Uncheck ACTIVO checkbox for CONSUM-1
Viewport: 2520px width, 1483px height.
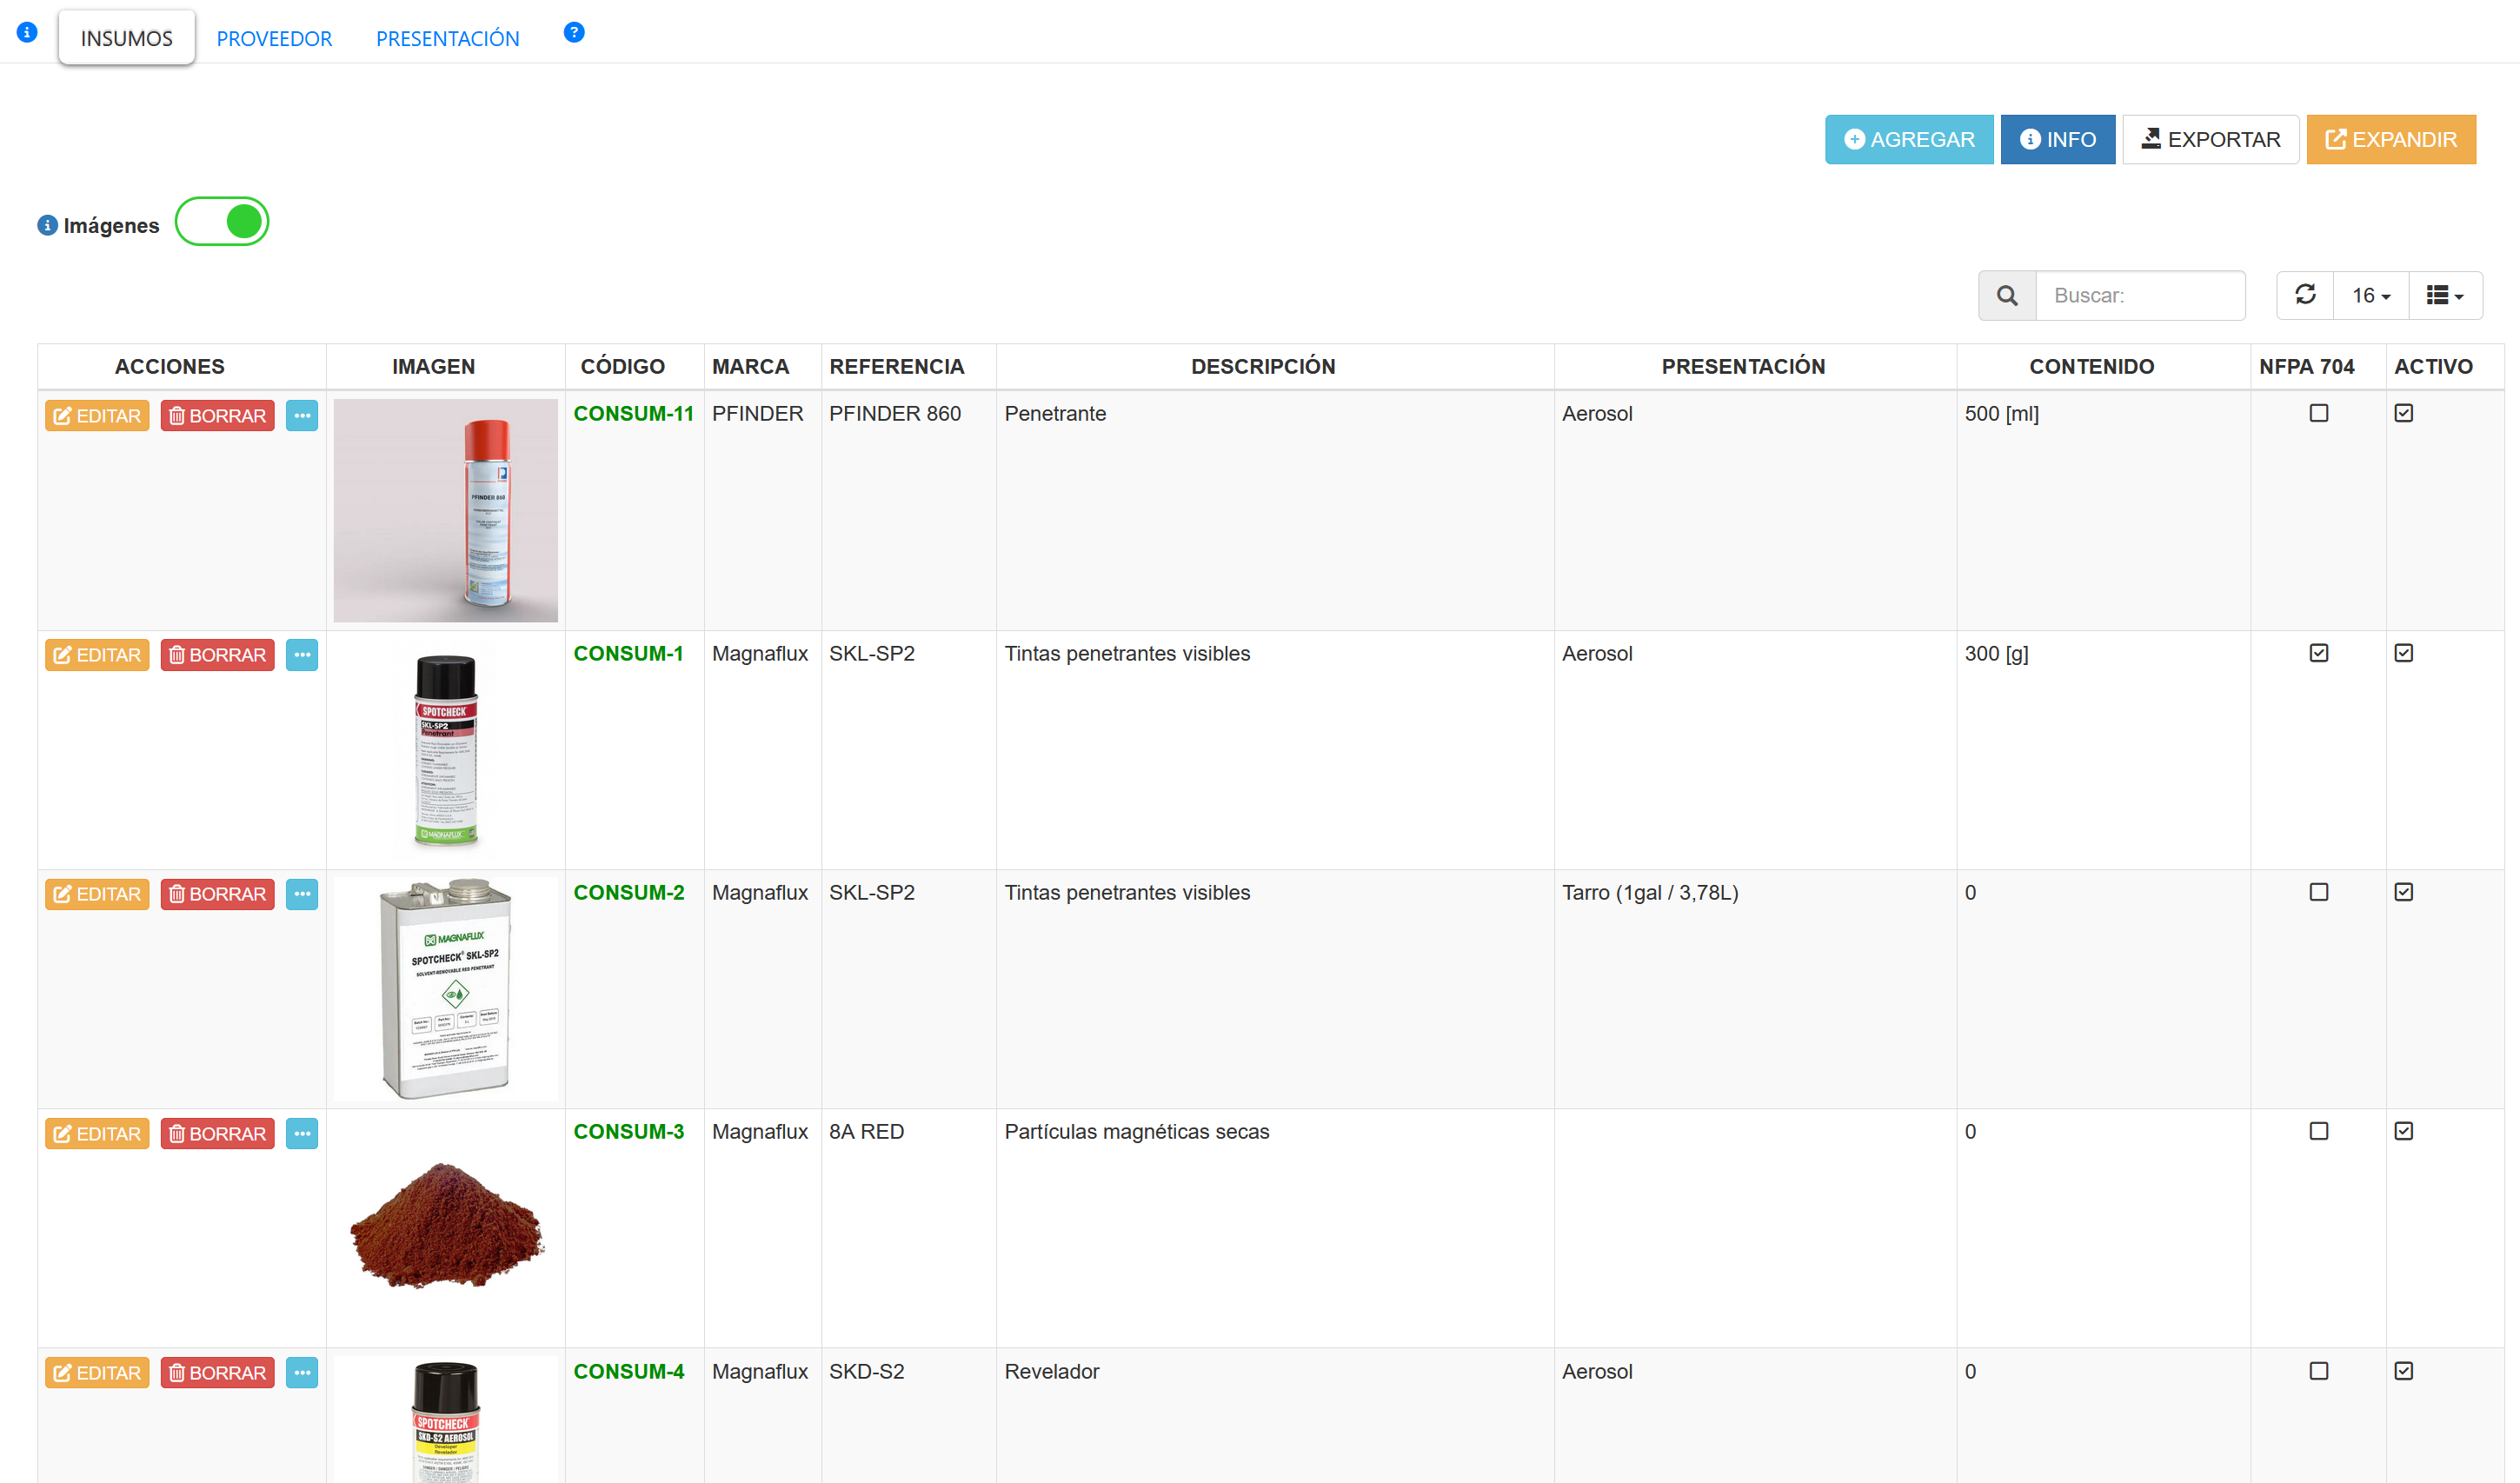(2403, 653)
